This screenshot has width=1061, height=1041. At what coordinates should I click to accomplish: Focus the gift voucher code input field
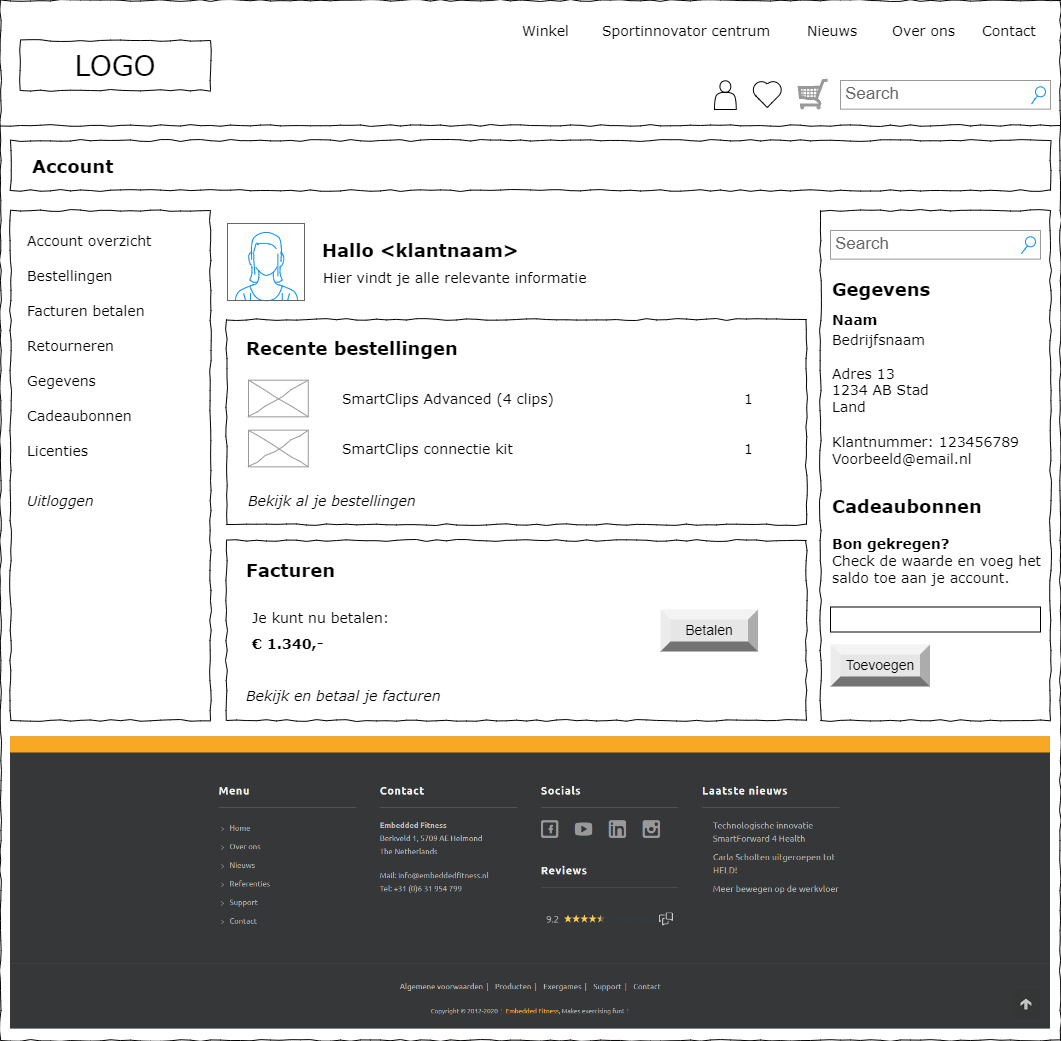[935, 620]
